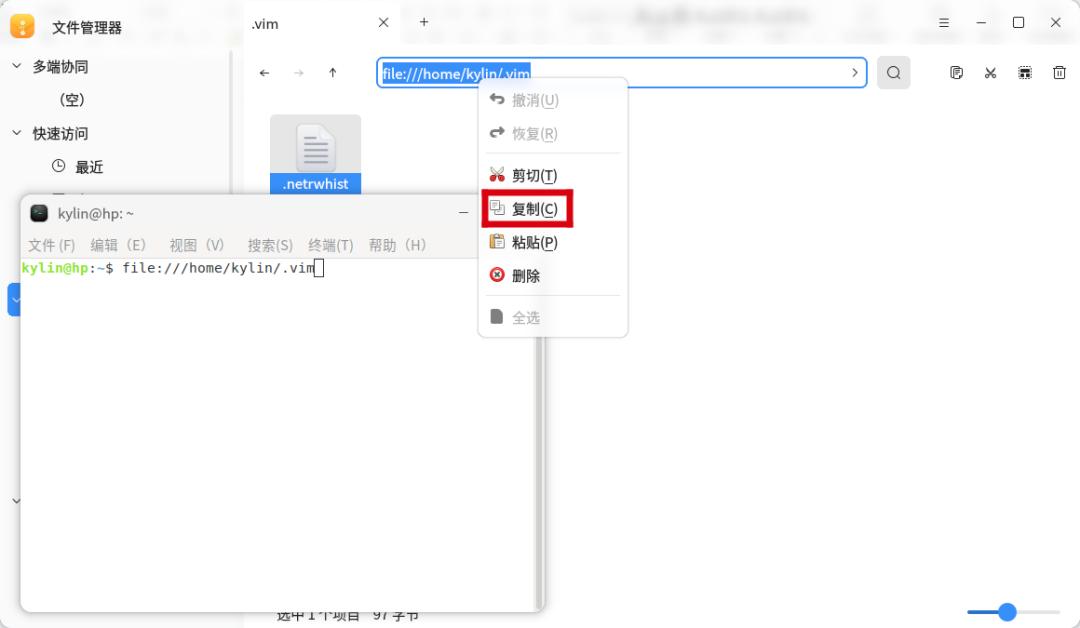The image size is (1080, 628).
Task: Click the copy icon on the file manager toolbar
Action: pyautogui.click(x=956, y=72)
